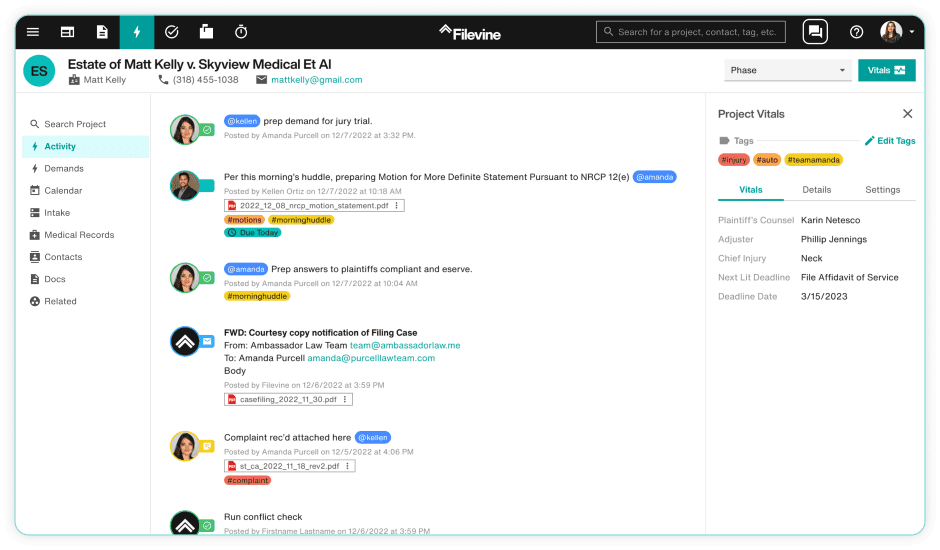Open the hamburger main menu
Viewport: 940px width, 550px height.
tap(33, 32)
